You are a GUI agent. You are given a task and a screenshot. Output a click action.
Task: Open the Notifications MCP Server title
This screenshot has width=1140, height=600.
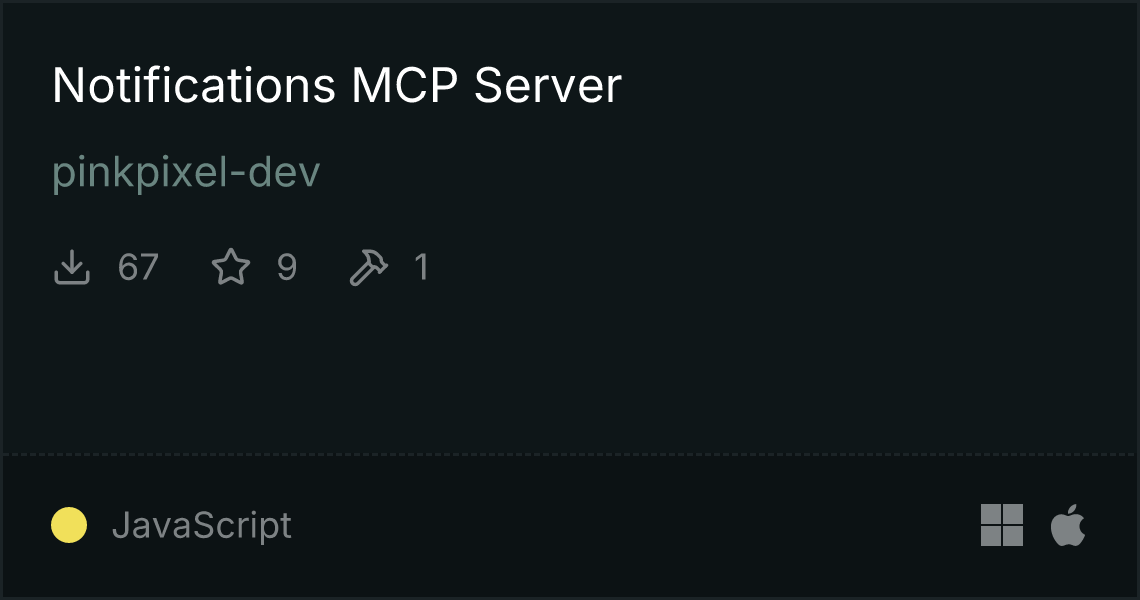click(x=337, y=85)
